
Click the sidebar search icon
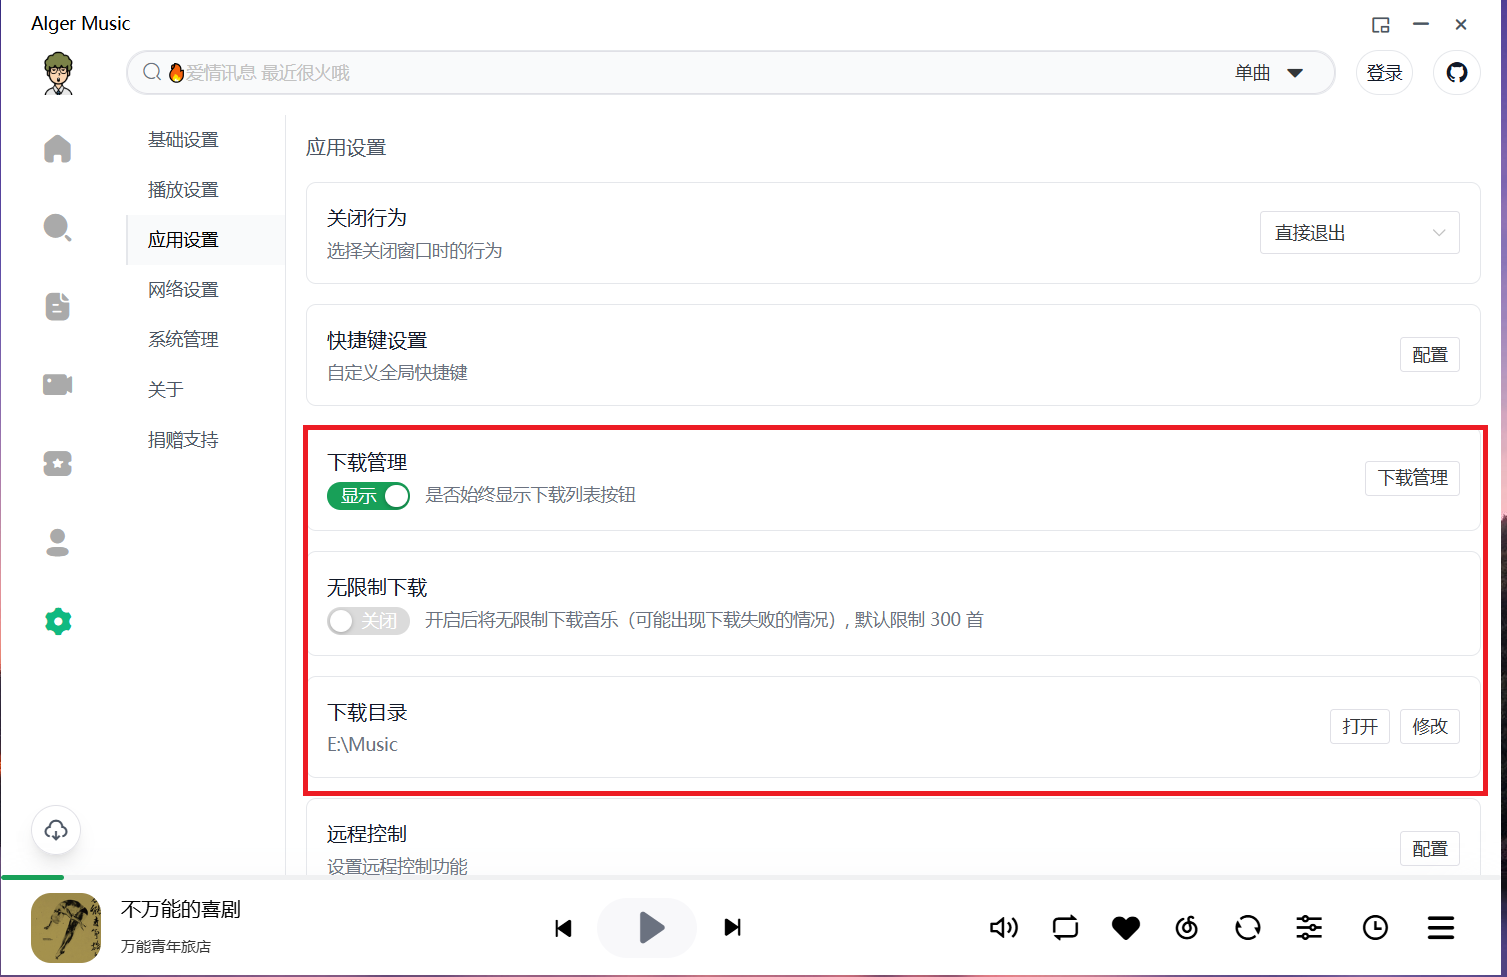click(x=58, y=228)
